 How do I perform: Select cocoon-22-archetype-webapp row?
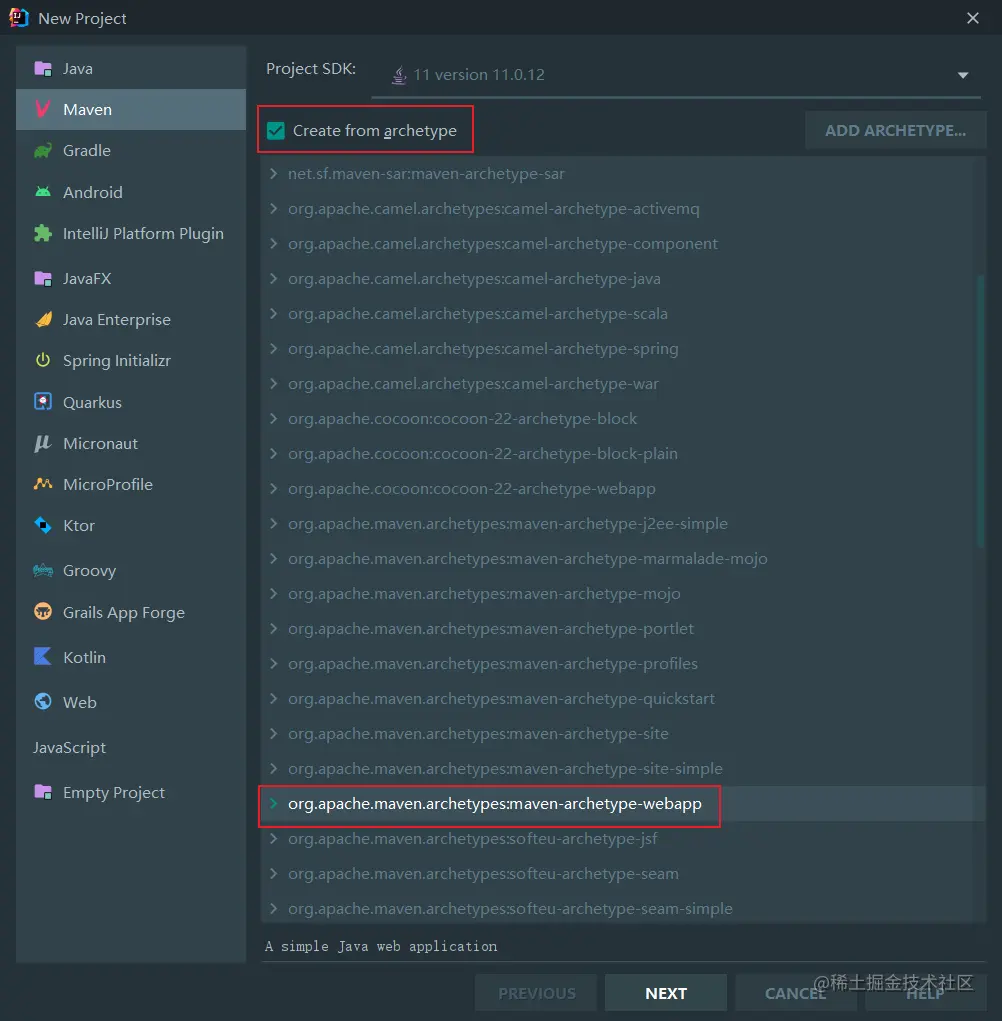(624, 488)
